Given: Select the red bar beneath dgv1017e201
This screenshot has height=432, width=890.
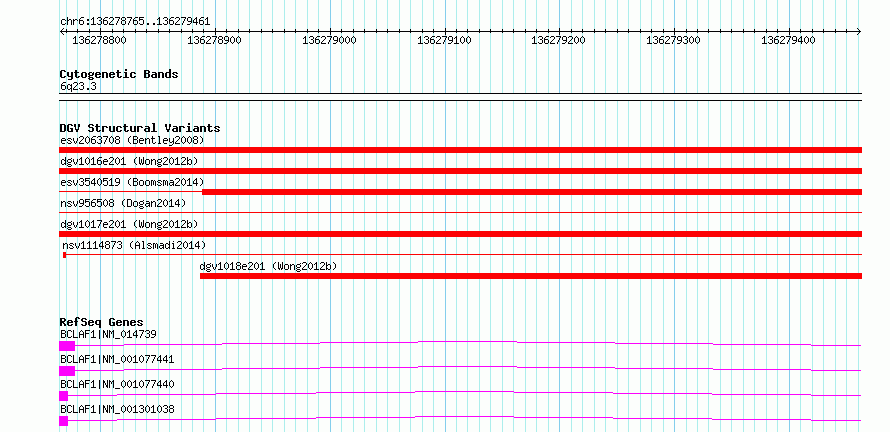Looking at the screenshot, I should [x=460, y=234].
